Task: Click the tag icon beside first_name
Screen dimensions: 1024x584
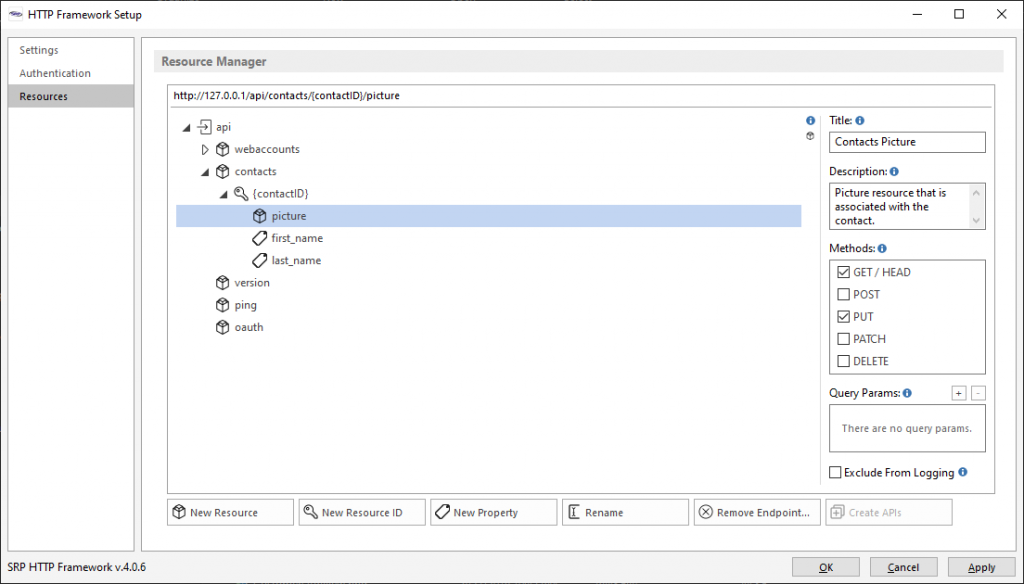Action: (x=258, y=238)
